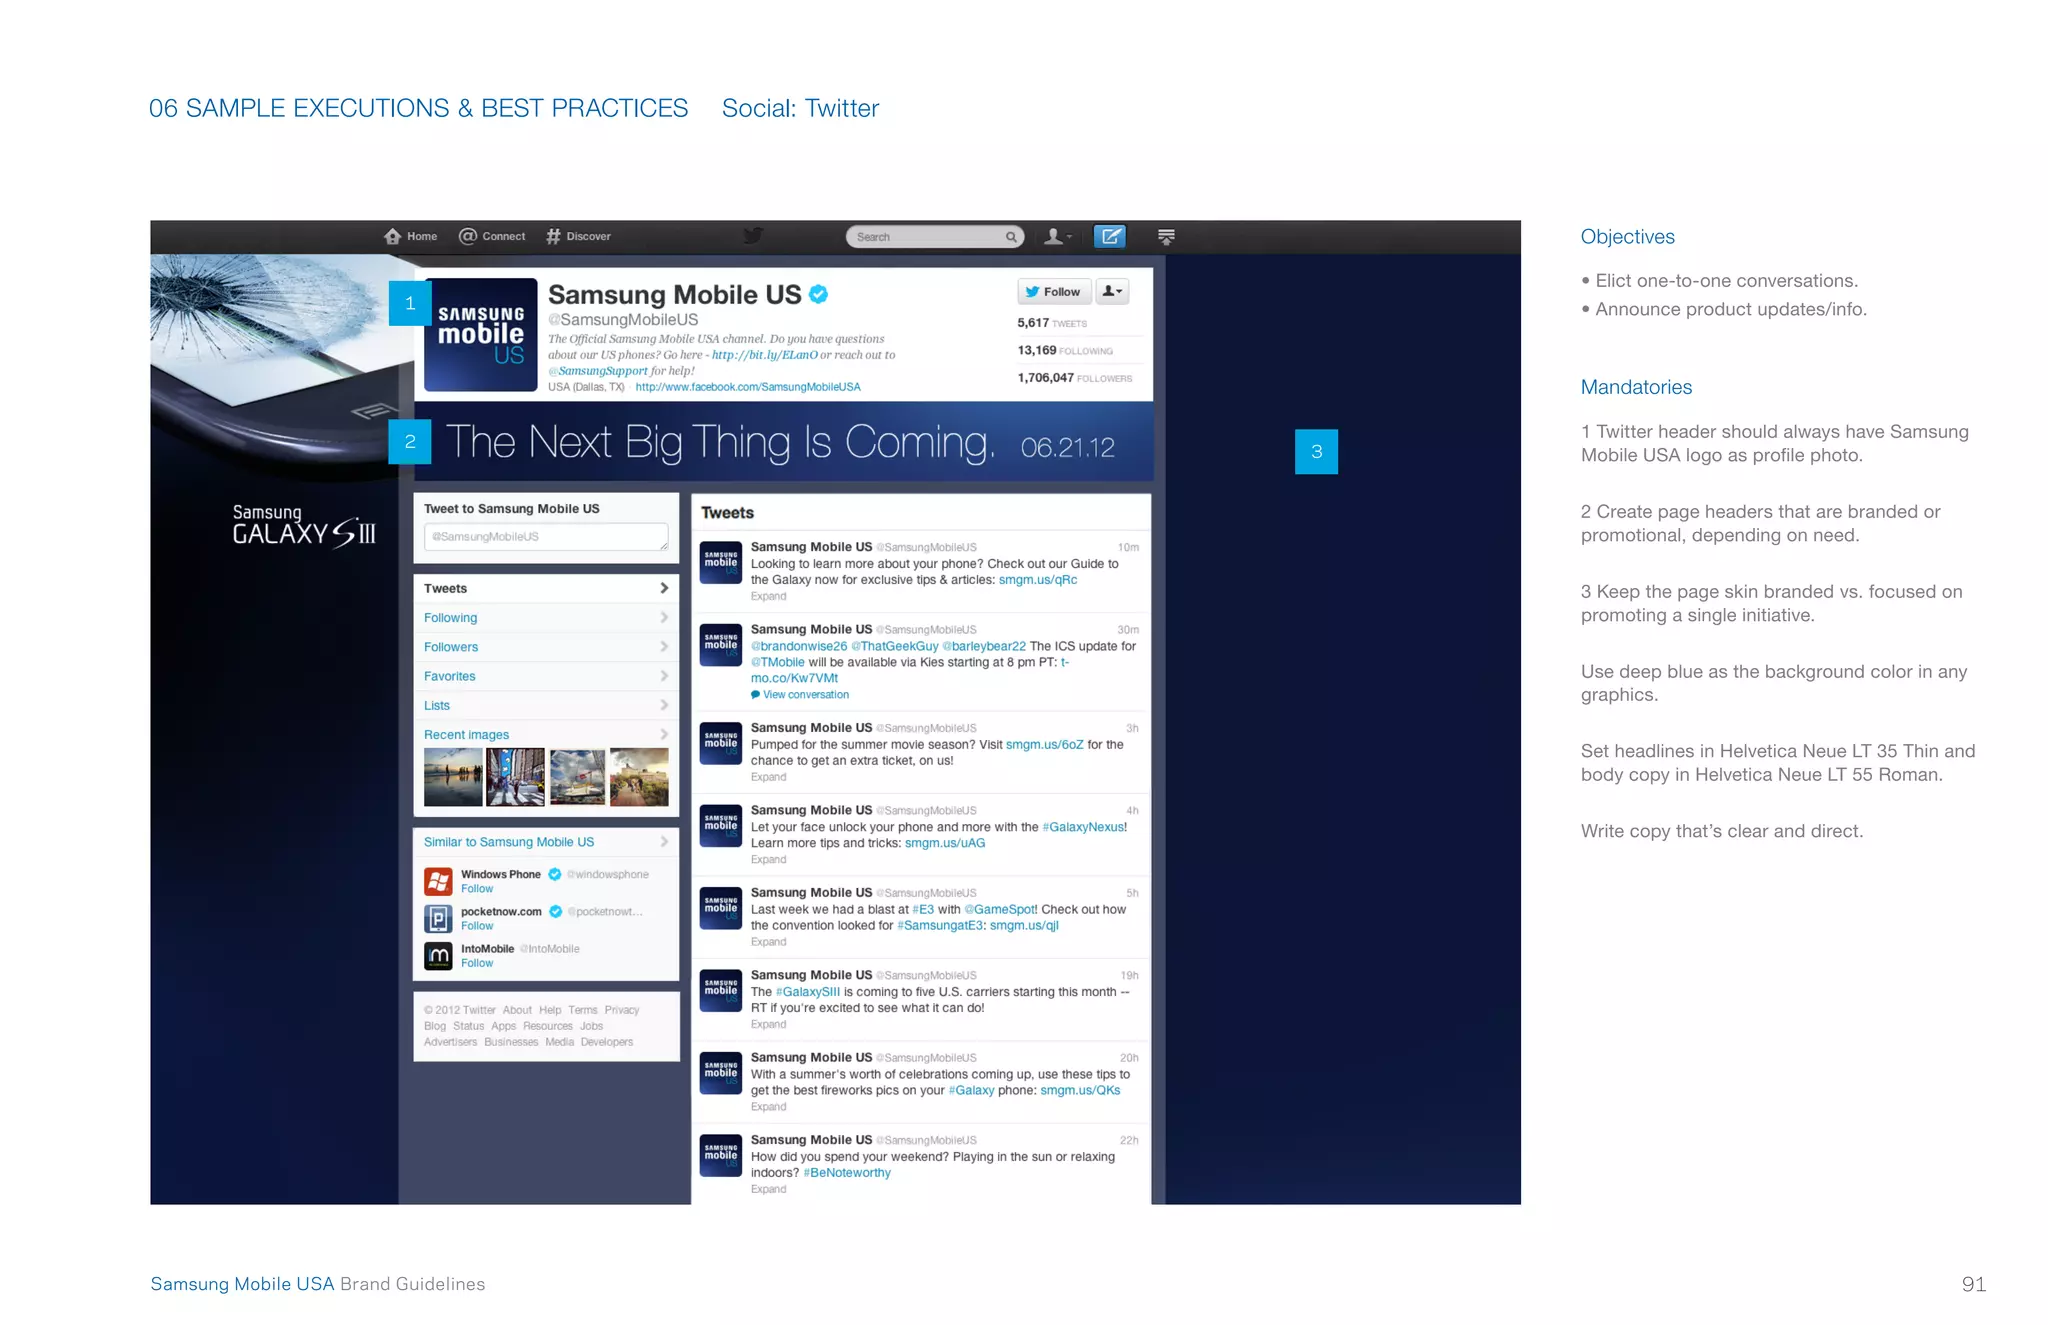Click the #GalaxySIII hashtag

[807, 992]
